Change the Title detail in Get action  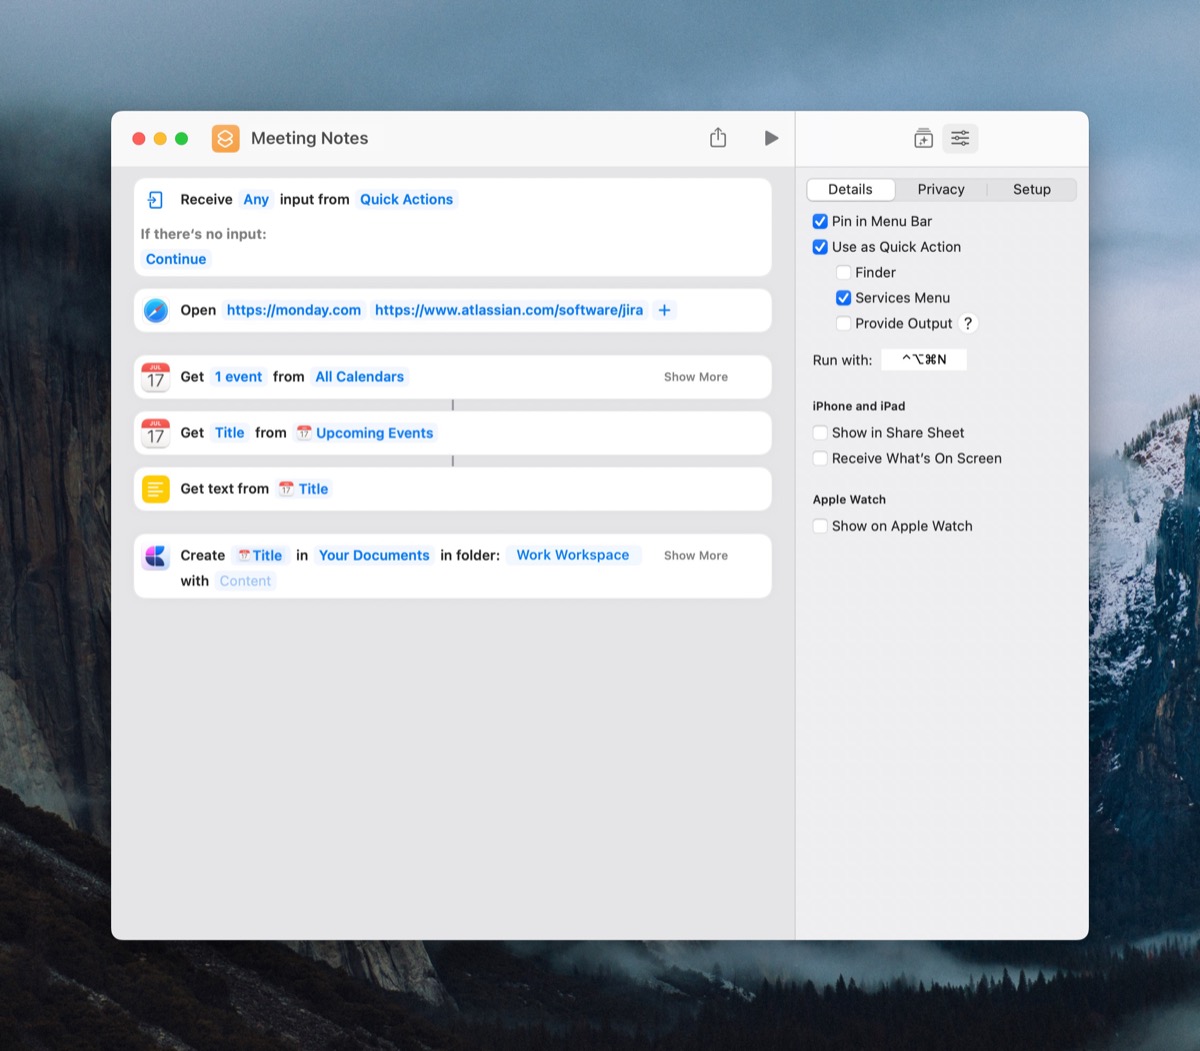229,433
